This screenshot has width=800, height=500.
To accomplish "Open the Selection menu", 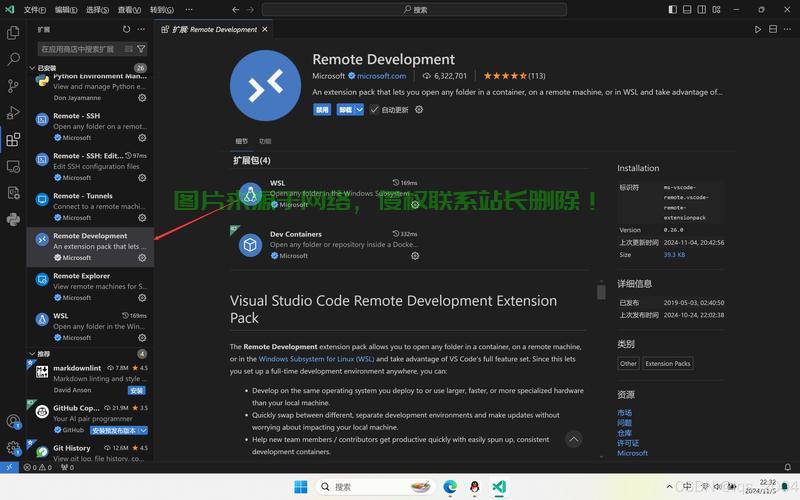I will coord(97,10).
